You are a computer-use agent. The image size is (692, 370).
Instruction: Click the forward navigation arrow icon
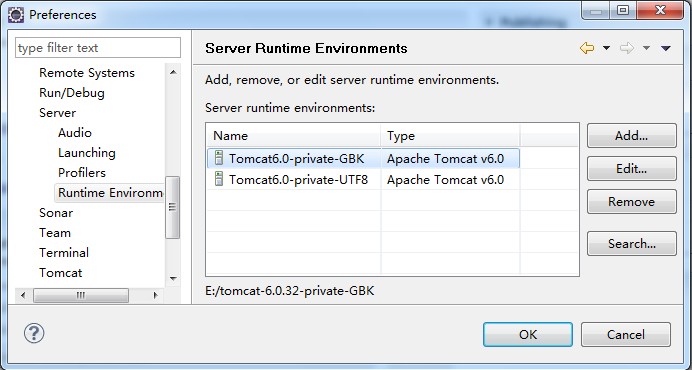627,48
